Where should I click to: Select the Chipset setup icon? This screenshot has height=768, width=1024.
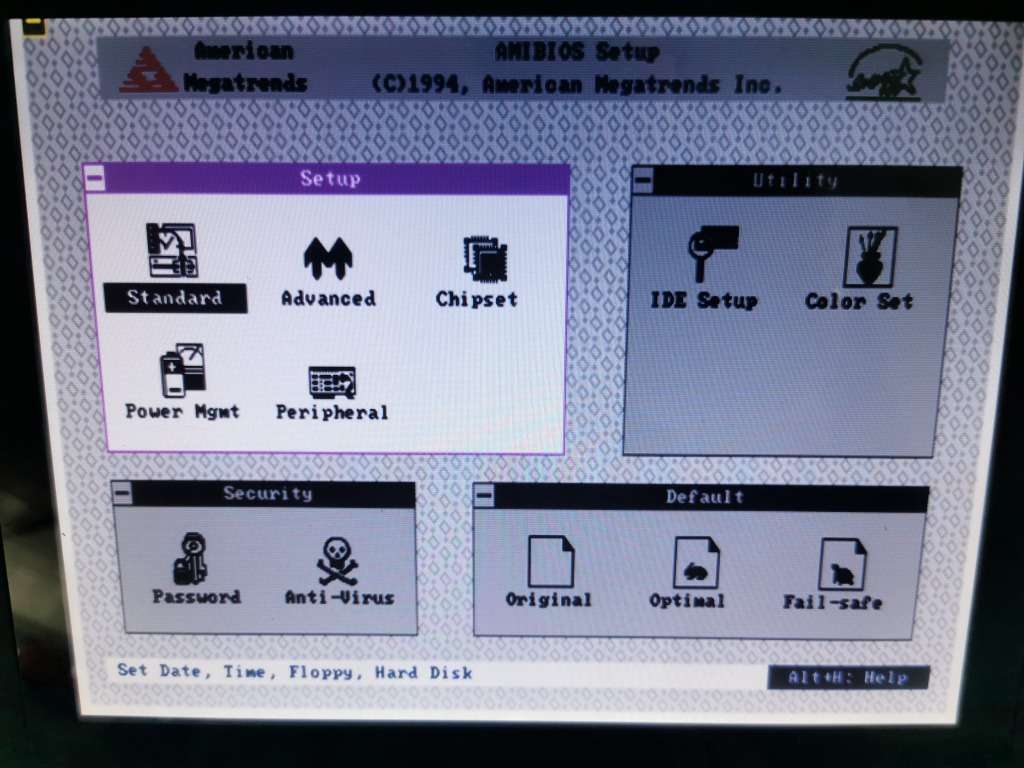coord(484,258)
